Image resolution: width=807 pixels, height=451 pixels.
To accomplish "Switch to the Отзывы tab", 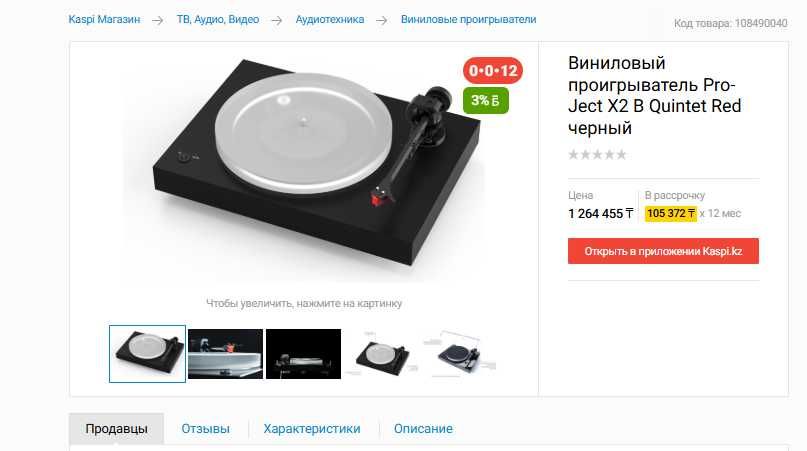I will (x=205, y=428).
